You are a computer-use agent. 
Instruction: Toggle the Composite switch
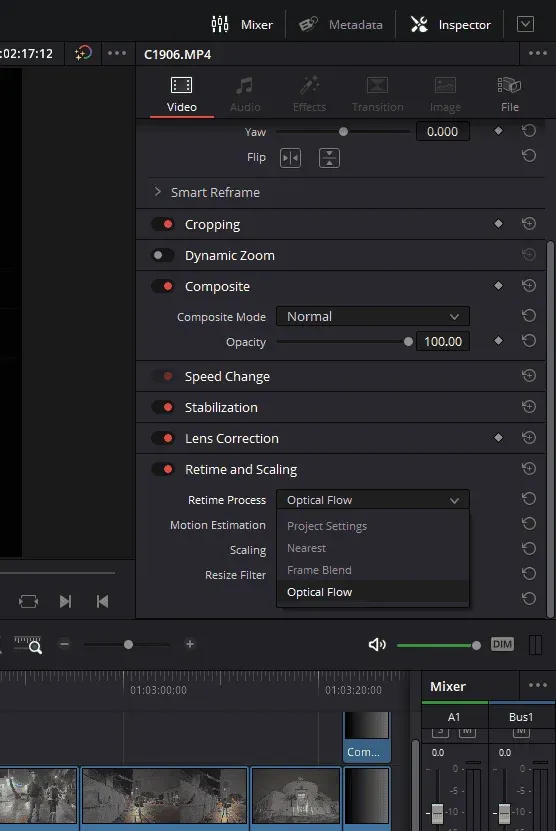163,286
